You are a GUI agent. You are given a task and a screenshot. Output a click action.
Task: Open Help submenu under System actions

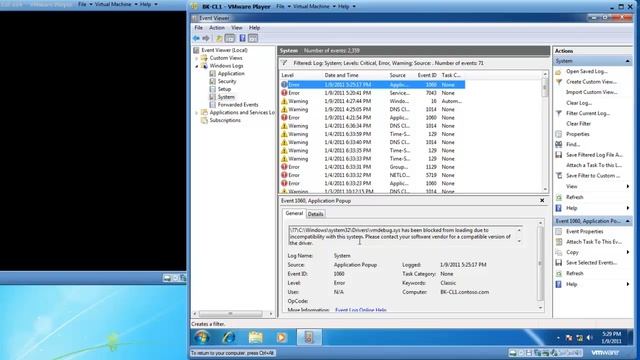tap(571, 208)
